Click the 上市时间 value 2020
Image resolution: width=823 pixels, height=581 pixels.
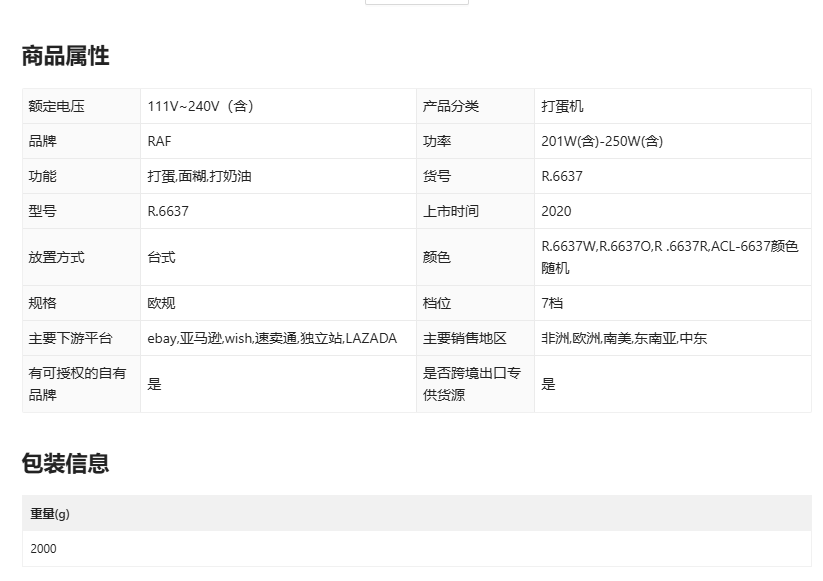556,211
